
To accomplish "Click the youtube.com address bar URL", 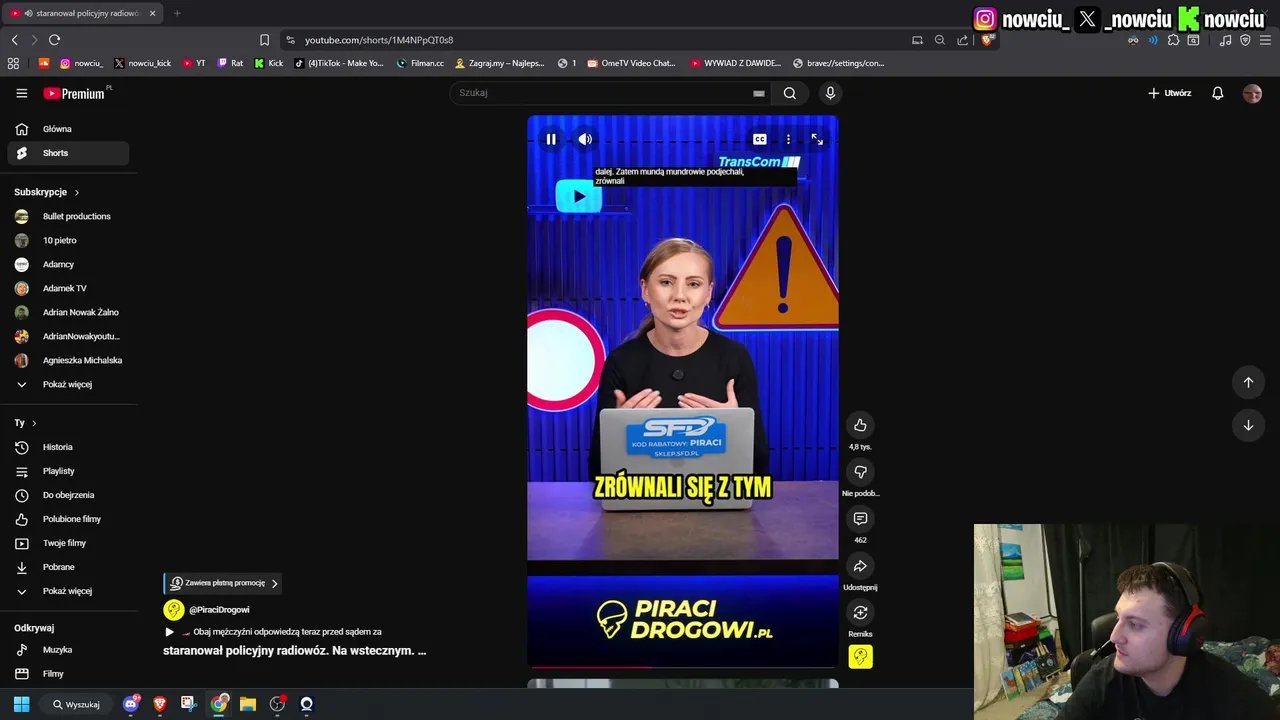I will point(379,40).
